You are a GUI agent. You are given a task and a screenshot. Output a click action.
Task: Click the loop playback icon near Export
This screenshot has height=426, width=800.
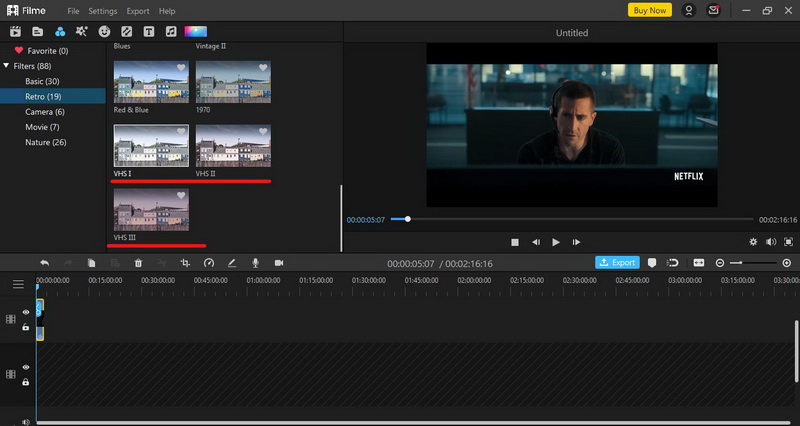coord(672,263)
